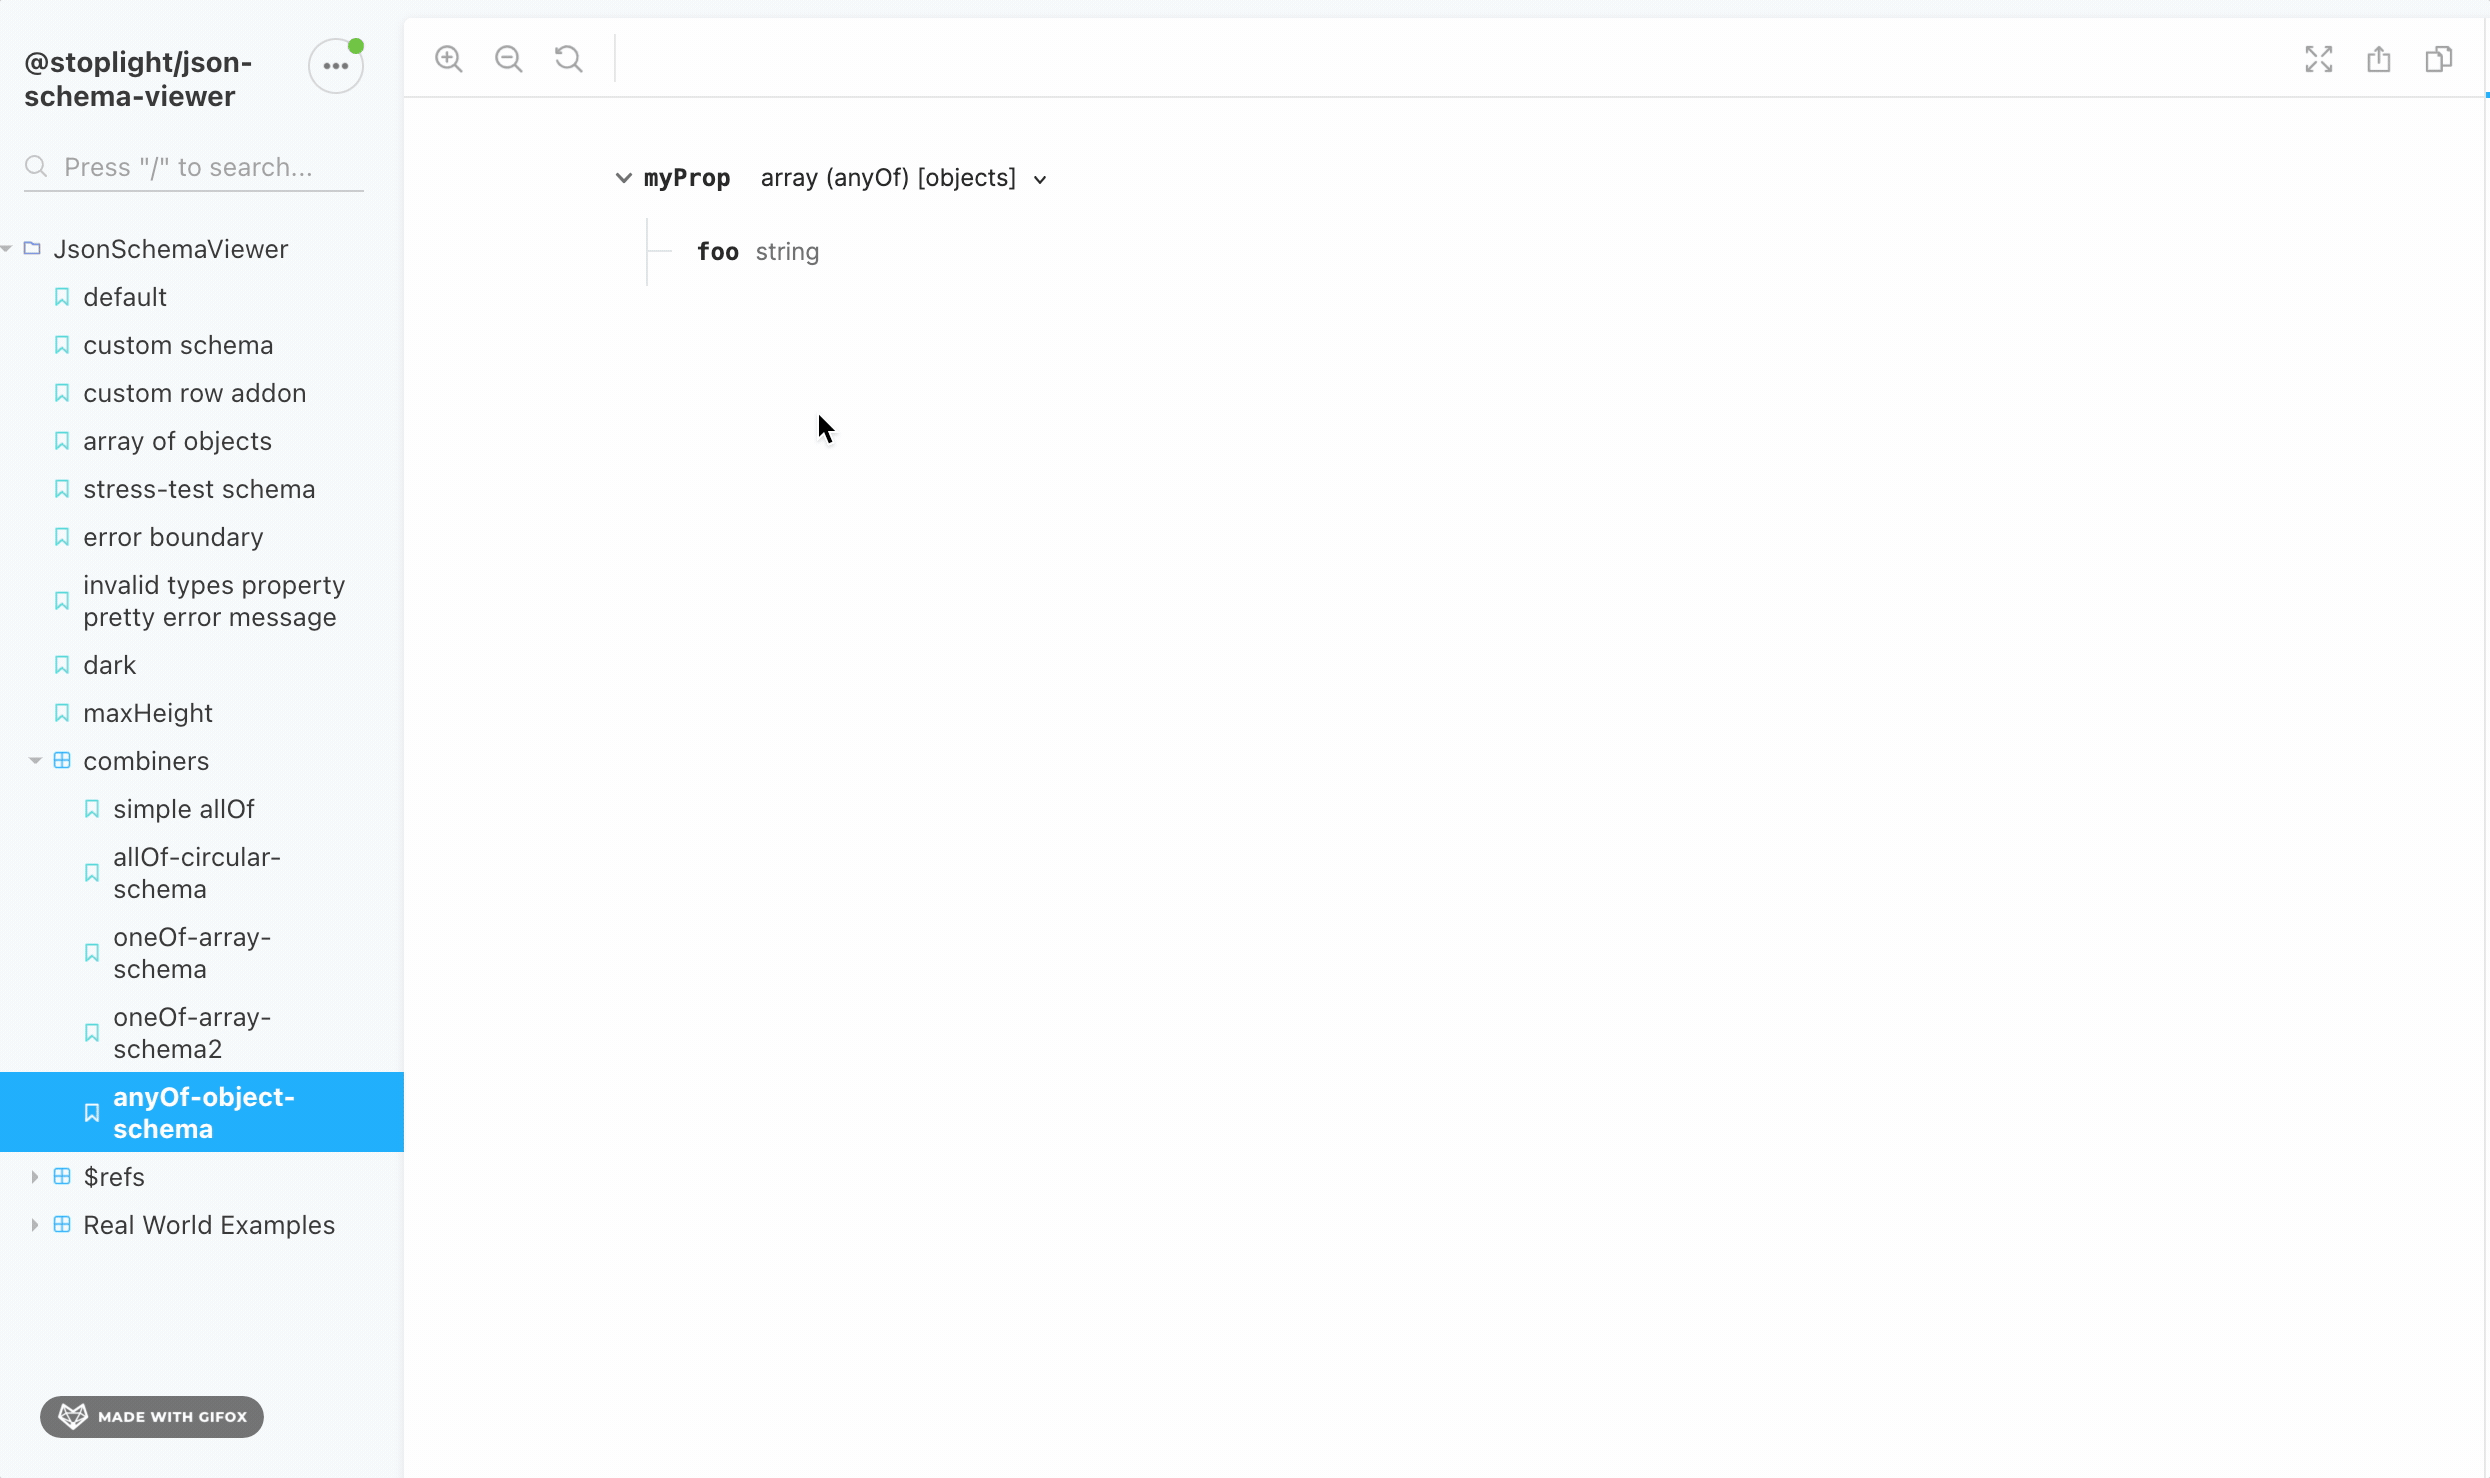Open the dark story
This screenshot has height=1478, width=2490.
[109, 665]
